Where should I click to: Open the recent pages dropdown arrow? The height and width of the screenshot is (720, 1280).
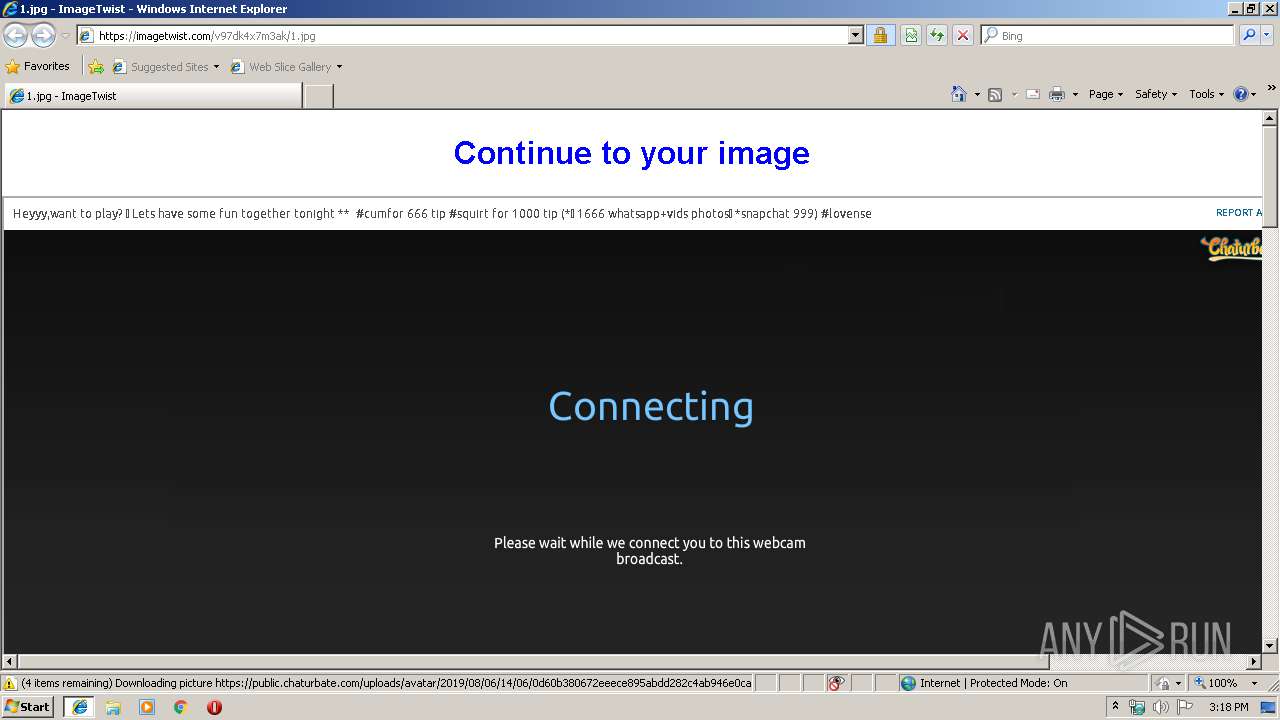point(65,36)
